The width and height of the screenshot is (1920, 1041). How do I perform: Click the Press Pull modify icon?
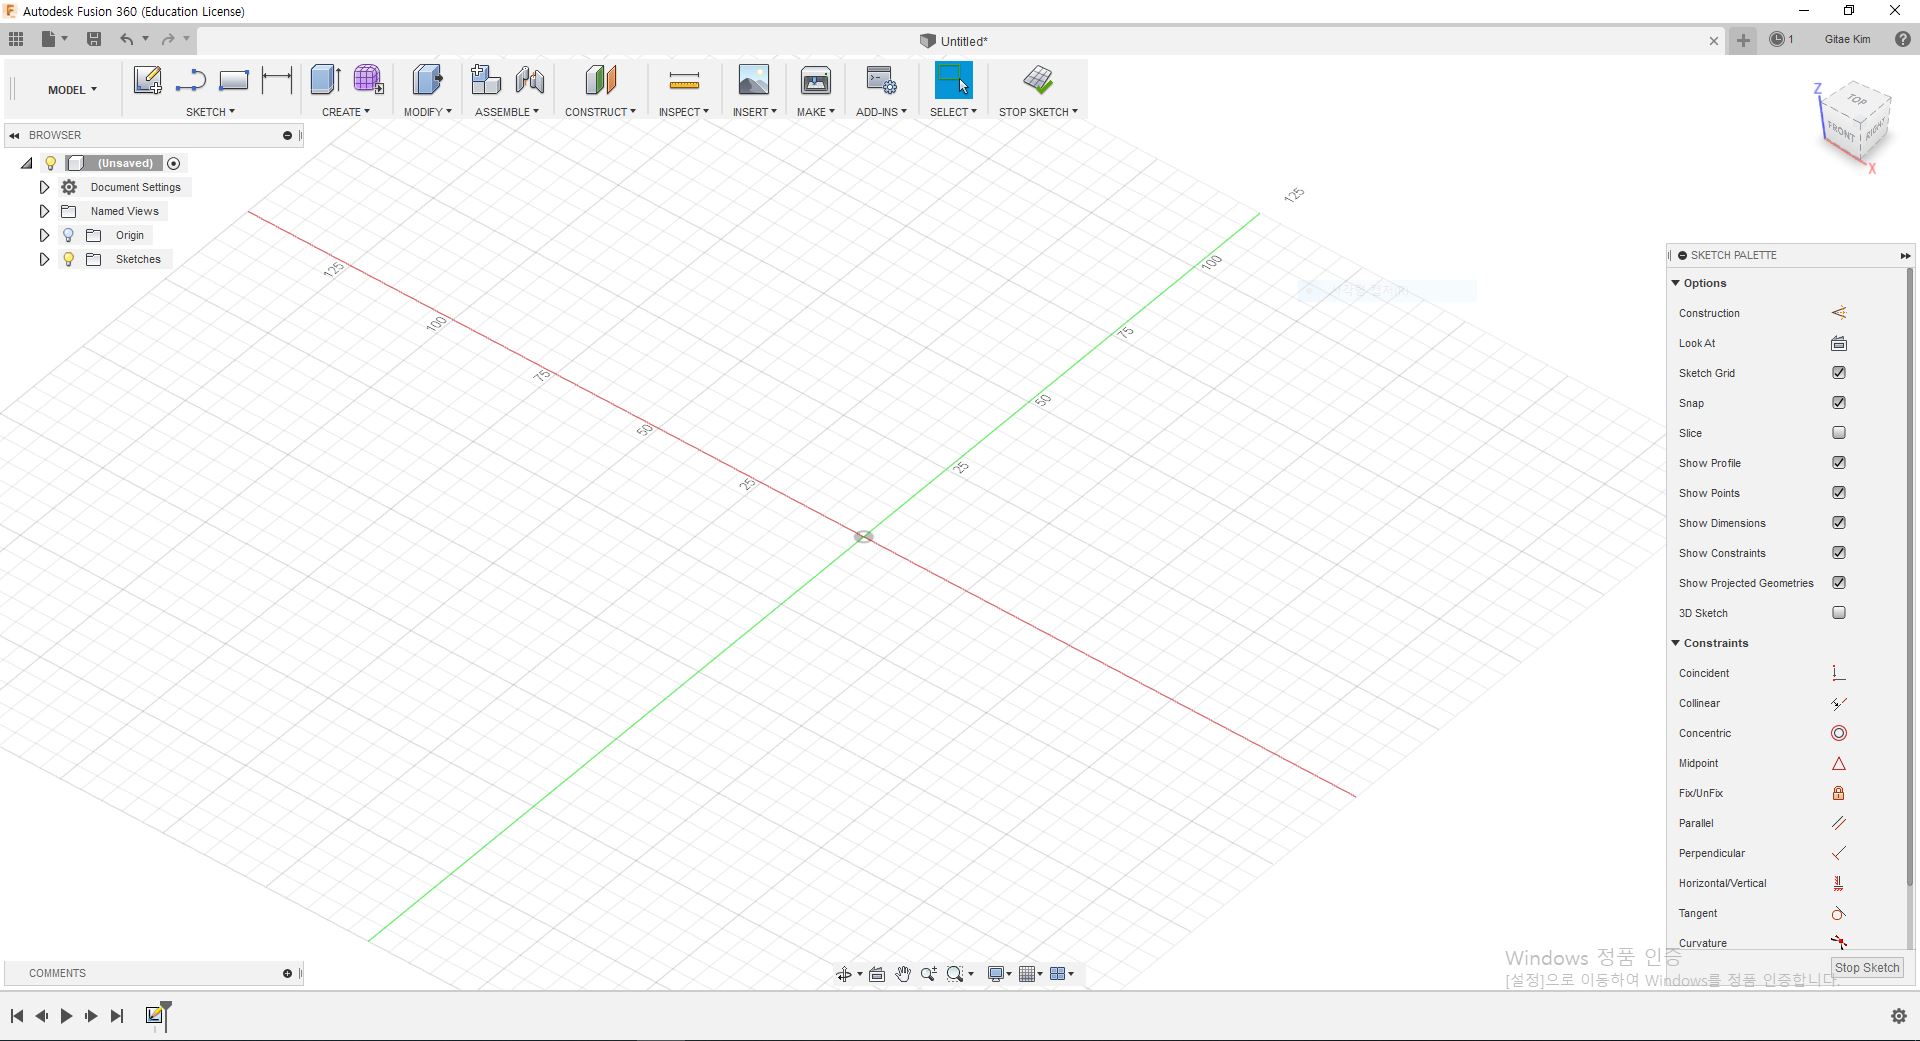427,80
